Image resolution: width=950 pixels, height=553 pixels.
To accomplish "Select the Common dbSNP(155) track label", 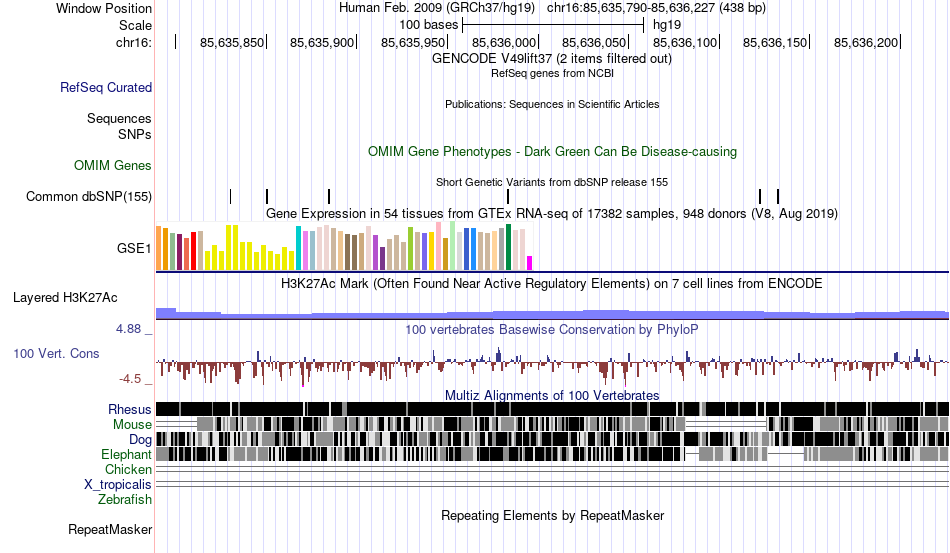I will (89, 196).
